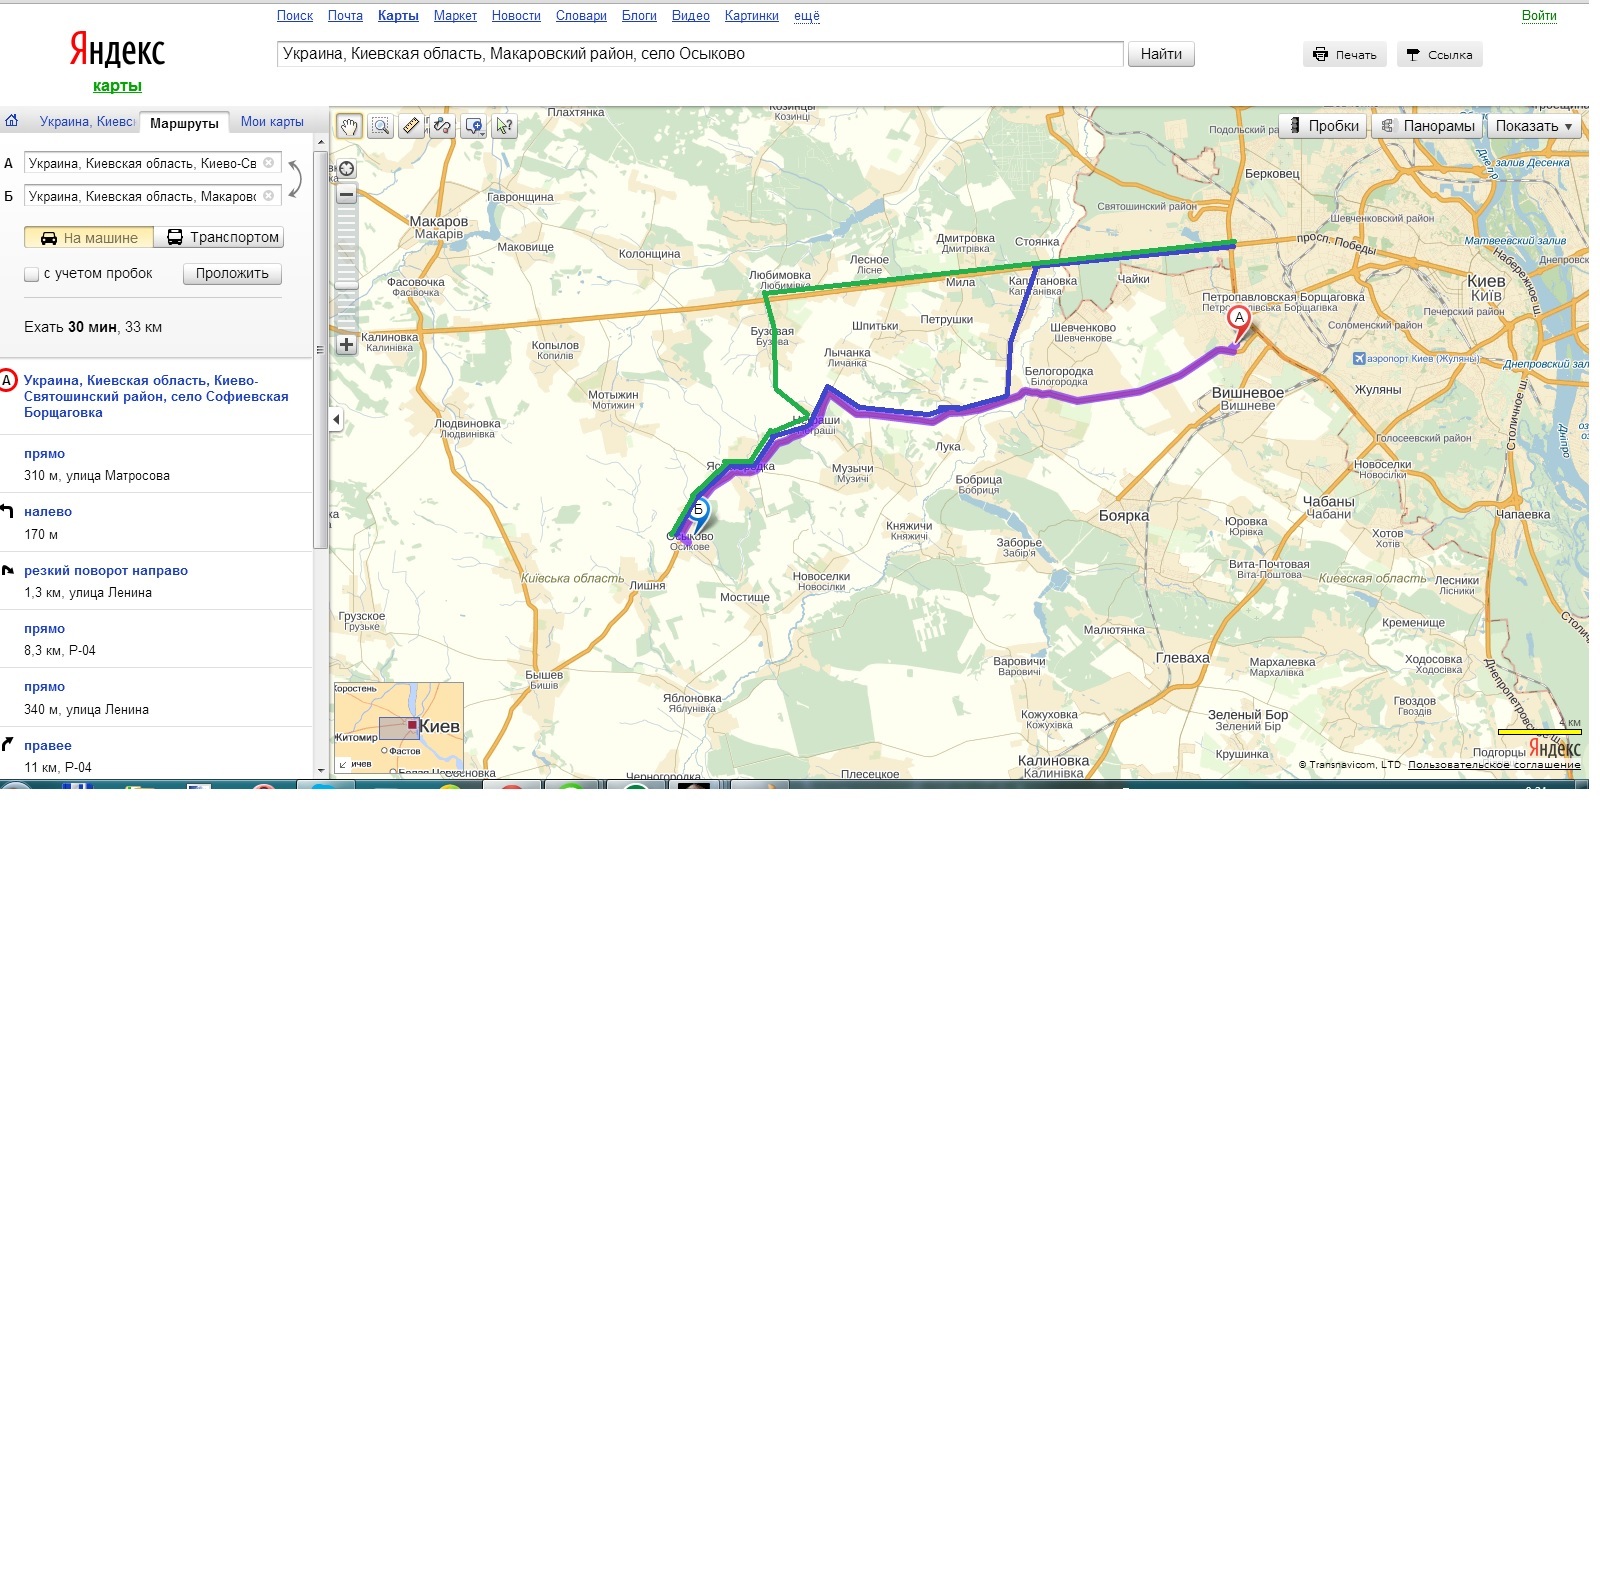Click the Найти search button

[x=1161, y=54]
